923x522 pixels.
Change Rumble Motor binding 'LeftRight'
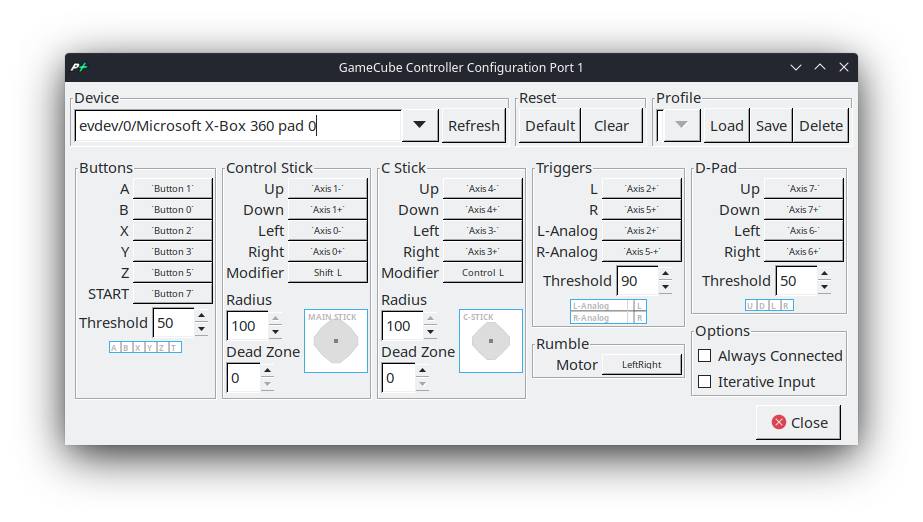641,364
